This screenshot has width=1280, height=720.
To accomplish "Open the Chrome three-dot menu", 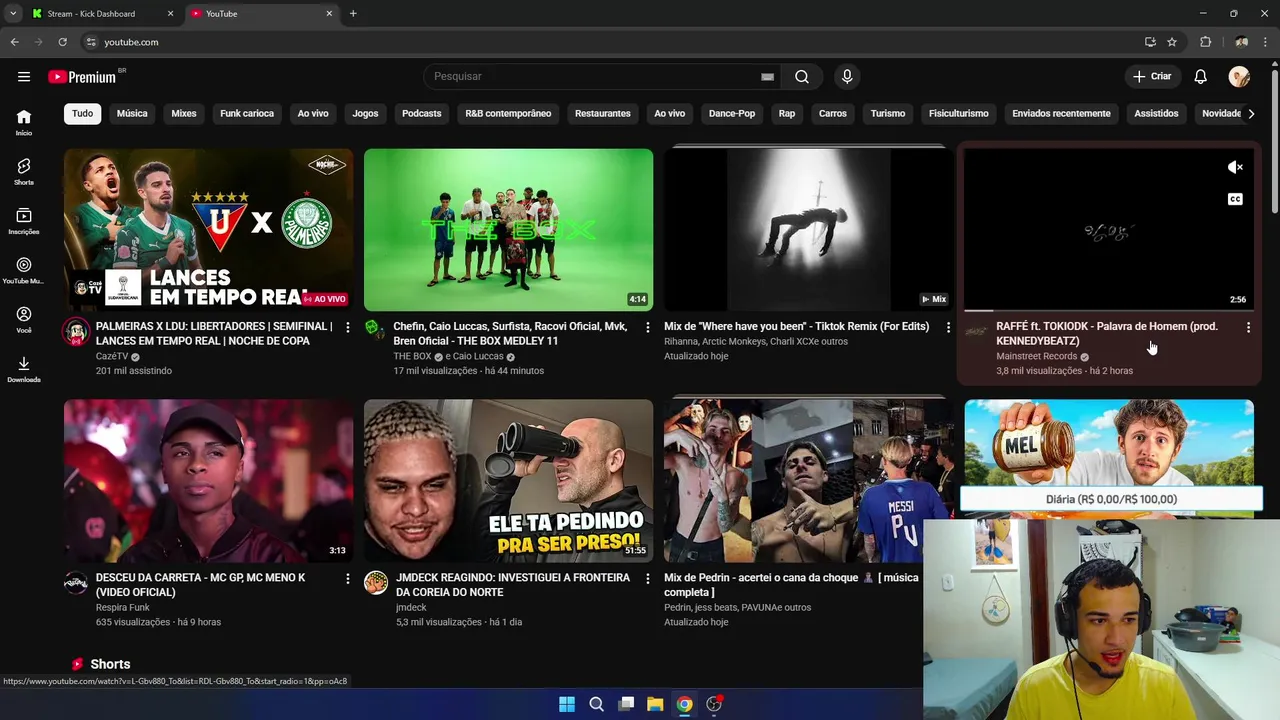I will coord(1266,42).
